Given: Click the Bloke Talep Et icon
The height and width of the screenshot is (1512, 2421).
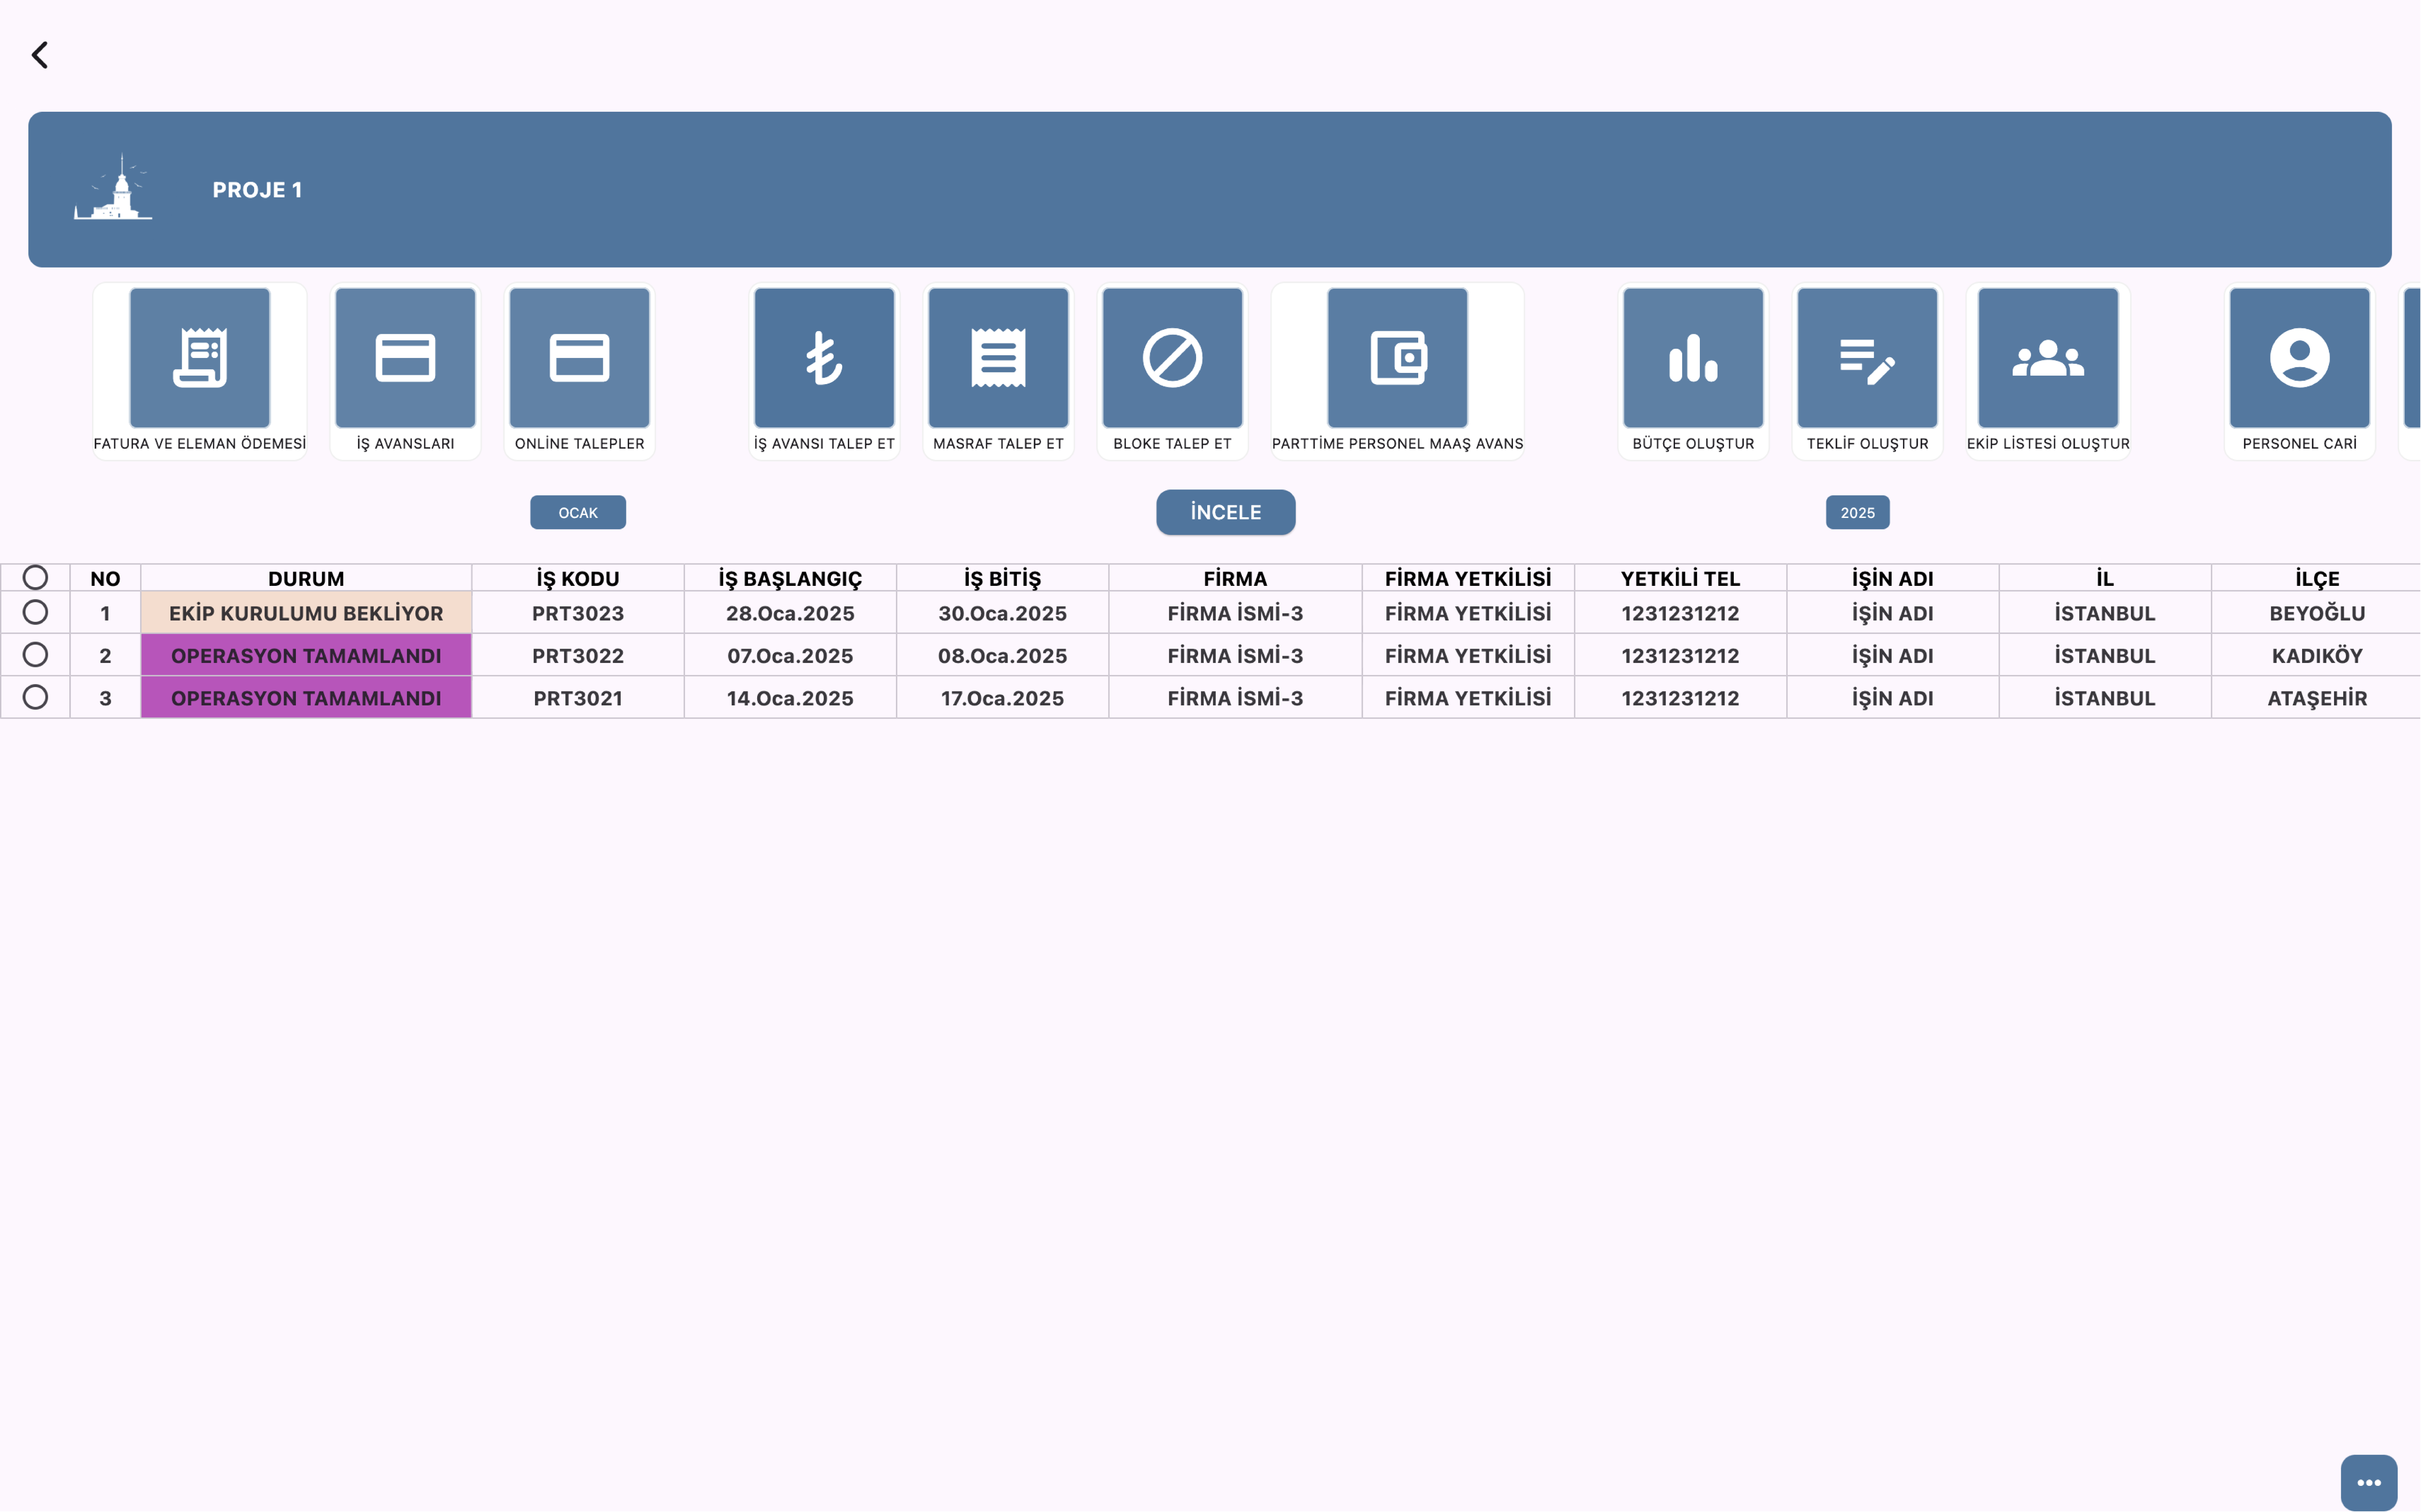Looking at the screenshot, I should [1172, 358].
